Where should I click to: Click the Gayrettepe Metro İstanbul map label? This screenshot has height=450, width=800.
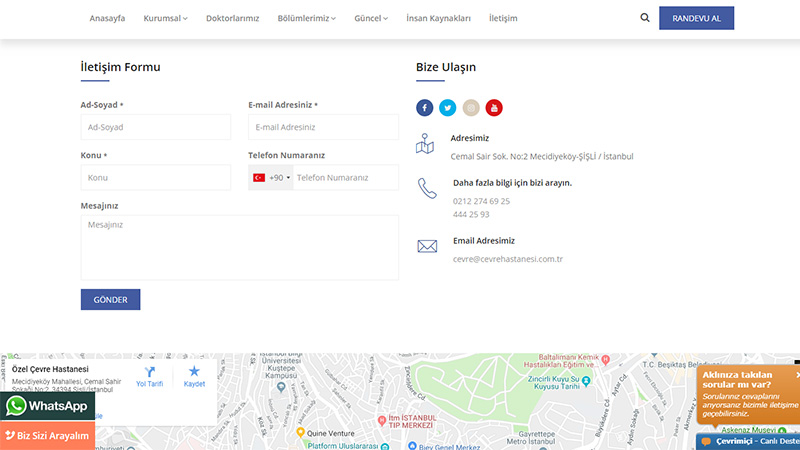530,437
